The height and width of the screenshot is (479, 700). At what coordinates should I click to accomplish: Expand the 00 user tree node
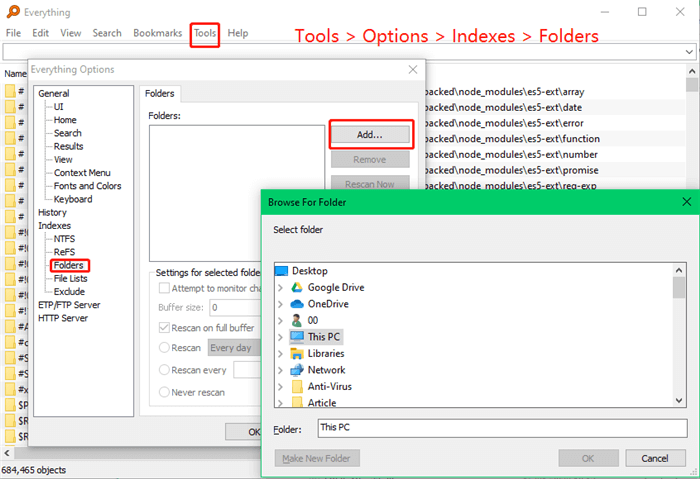[x=280, y=321]
